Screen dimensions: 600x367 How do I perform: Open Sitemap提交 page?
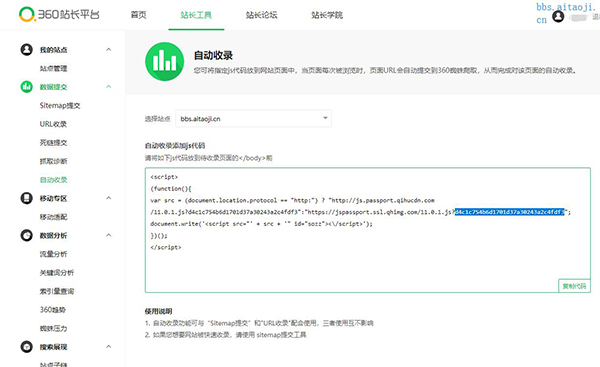(60, 105)
